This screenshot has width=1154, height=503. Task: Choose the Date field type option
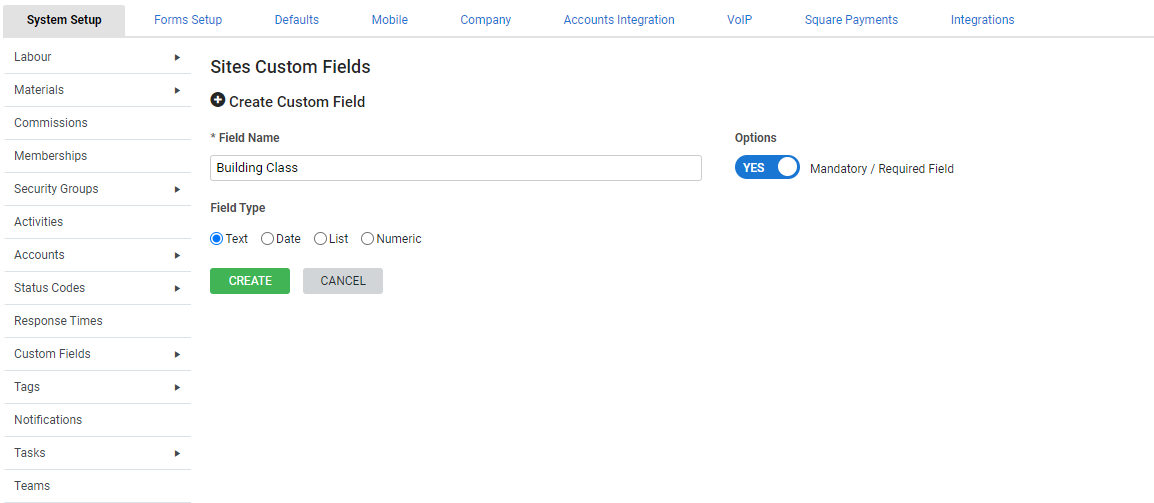pos(268,239)
